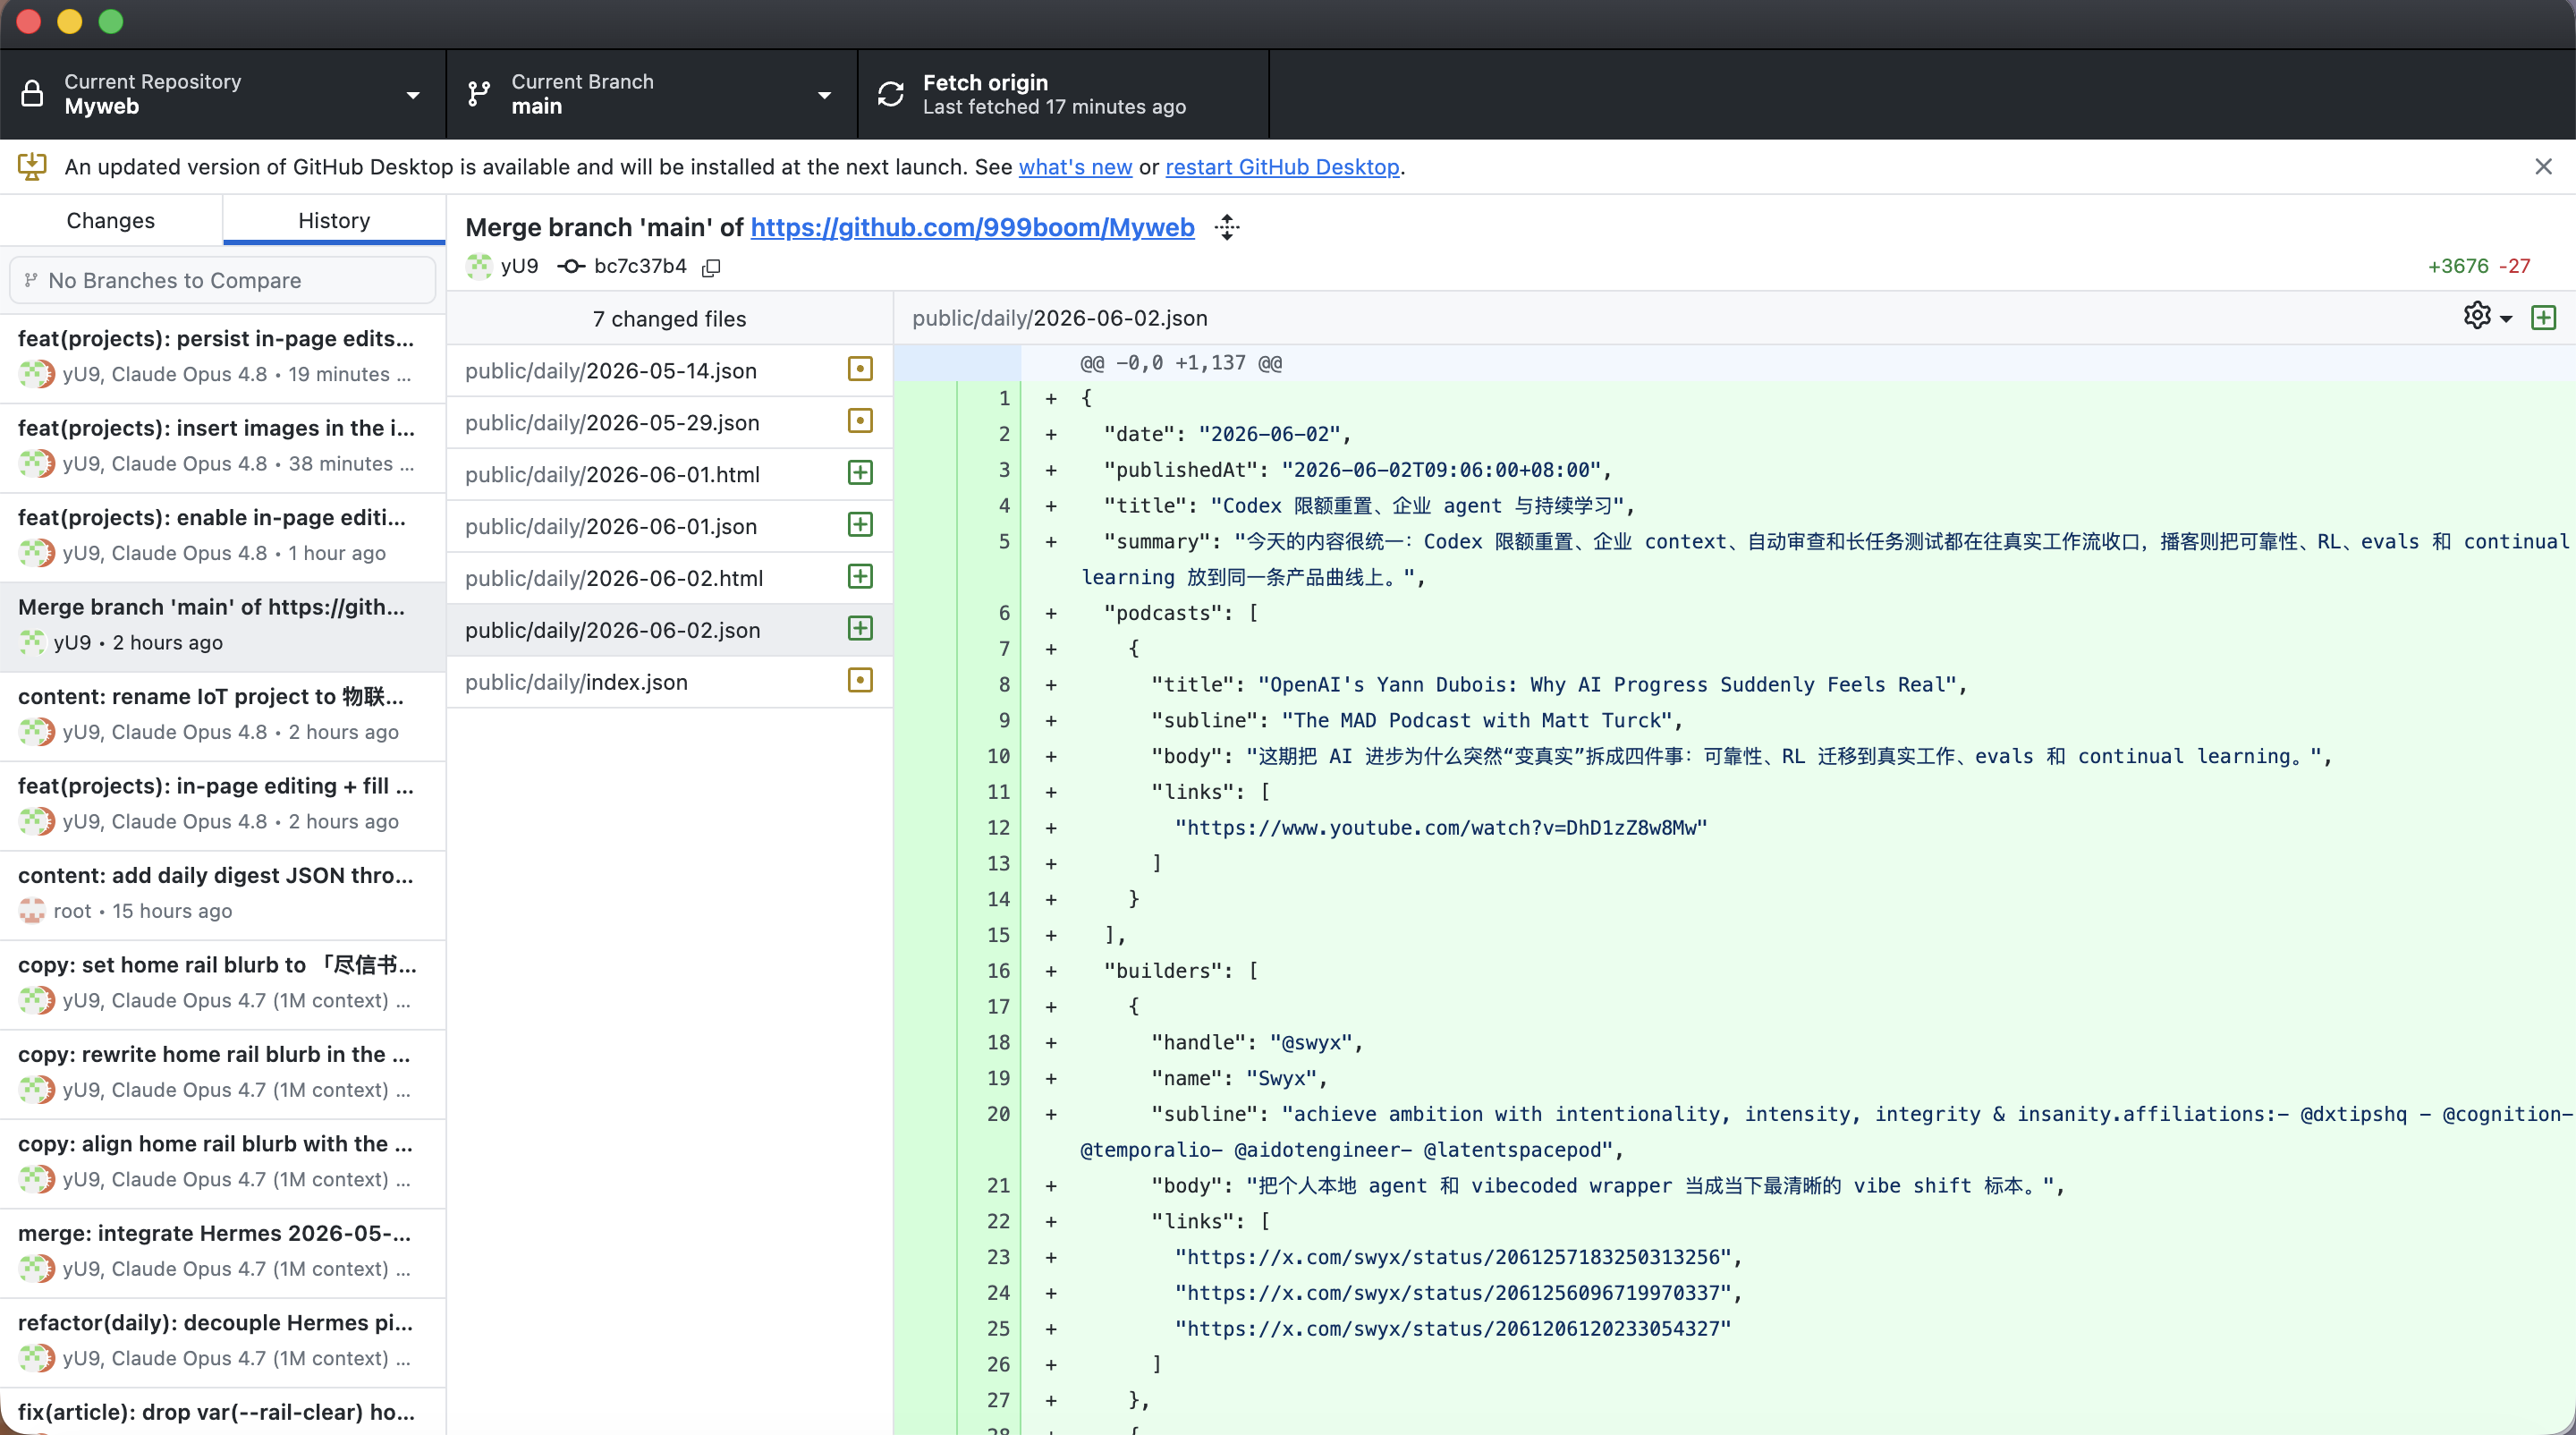
Task: Click the "+3676 -27" line change stats
Action: (2479, 266)
